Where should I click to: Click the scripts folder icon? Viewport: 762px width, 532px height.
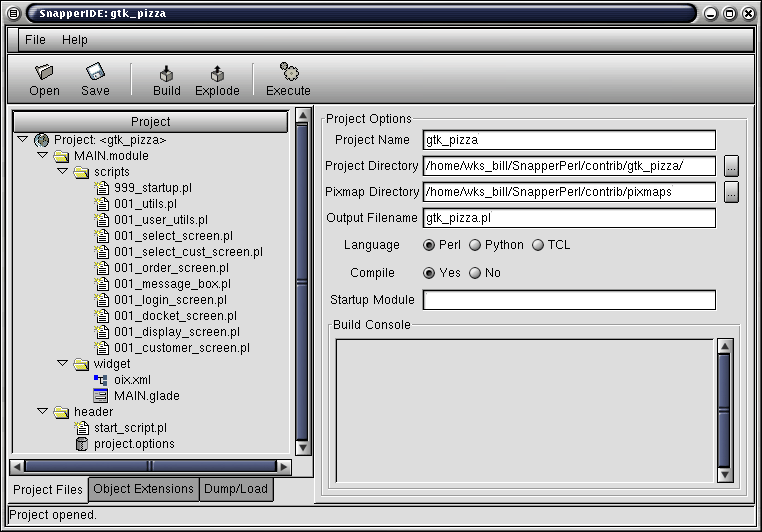pos(81,172)
